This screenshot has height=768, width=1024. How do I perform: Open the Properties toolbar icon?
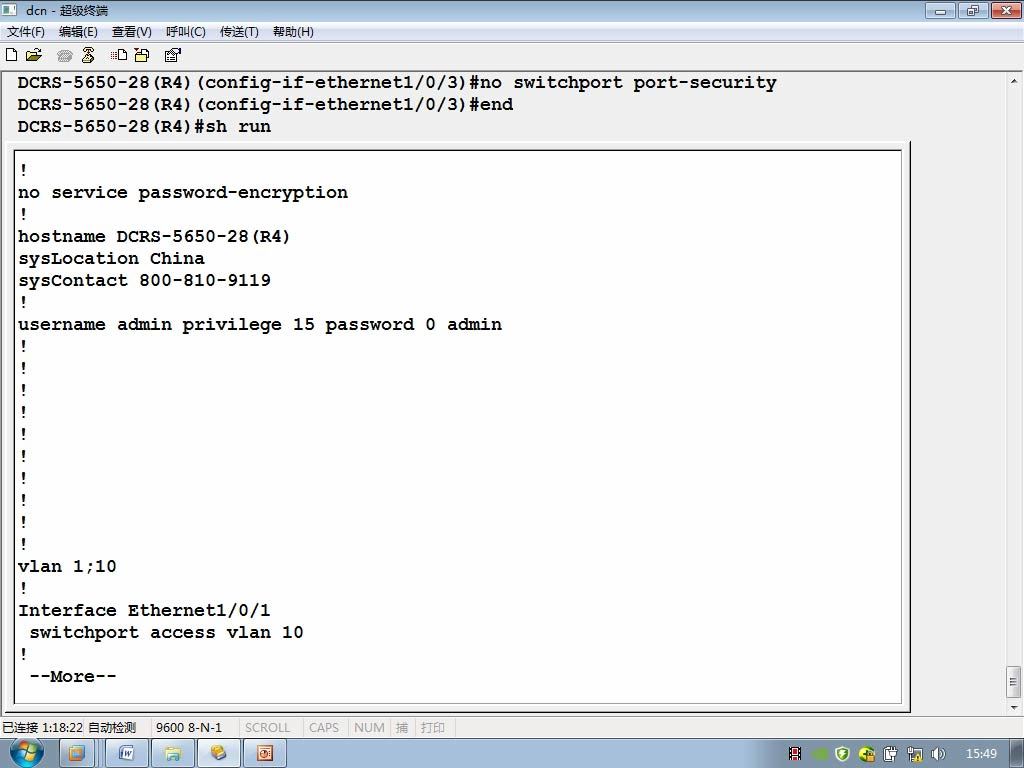click(172, 55)
